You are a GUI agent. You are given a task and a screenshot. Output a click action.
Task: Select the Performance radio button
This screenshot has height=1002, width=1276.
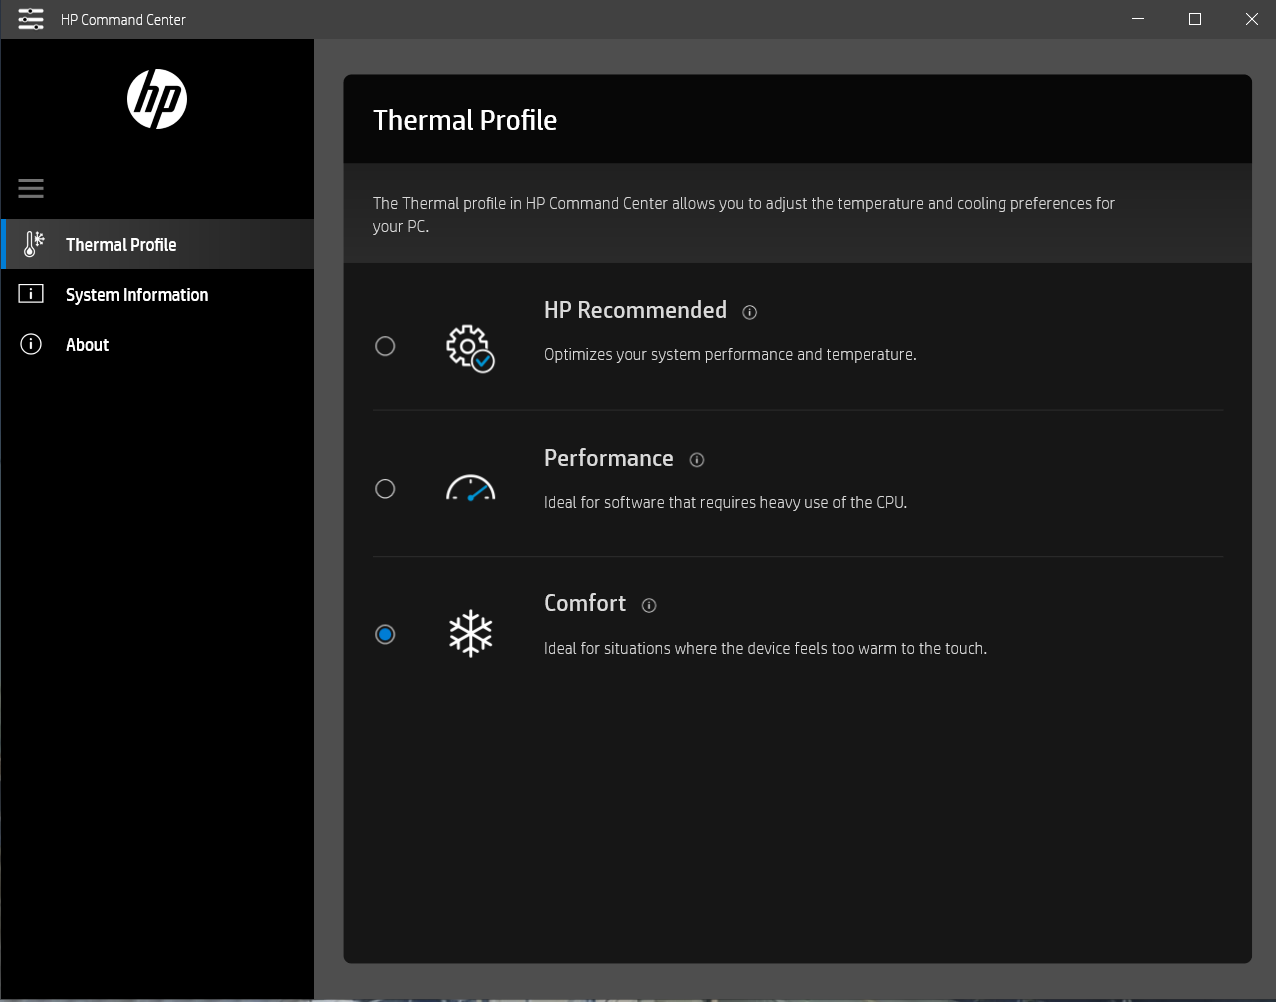[385, 489]
